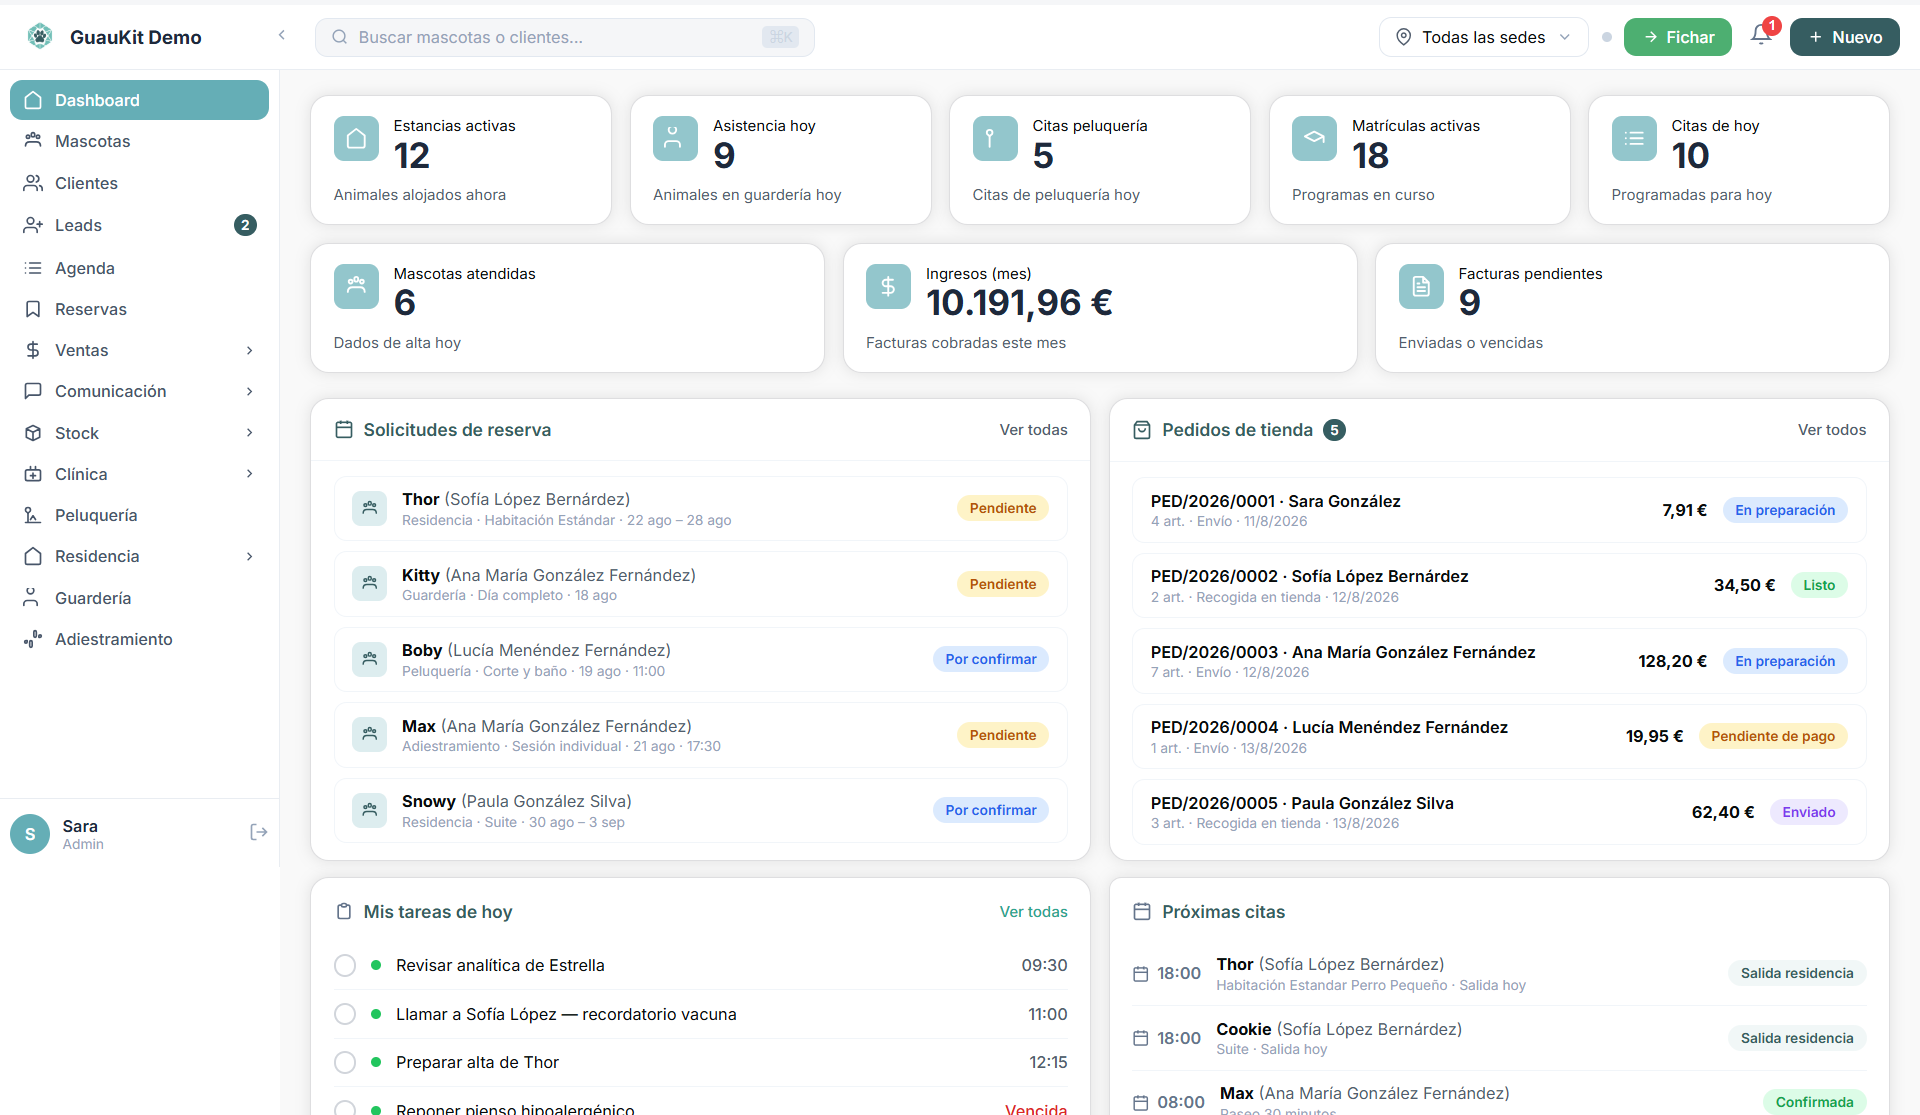Click the Nuevo button

[1844, 37]
